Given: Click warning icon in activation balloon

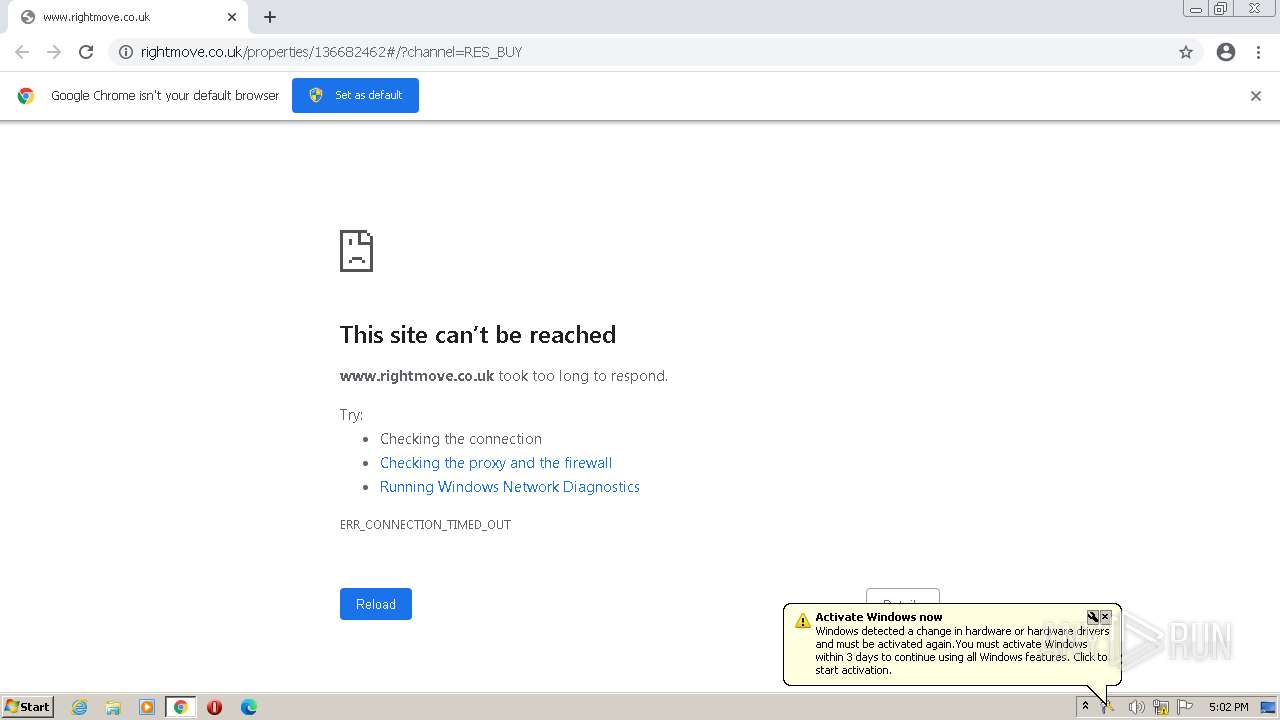Looking at the screenshot, I should click(x=802, y=621).
